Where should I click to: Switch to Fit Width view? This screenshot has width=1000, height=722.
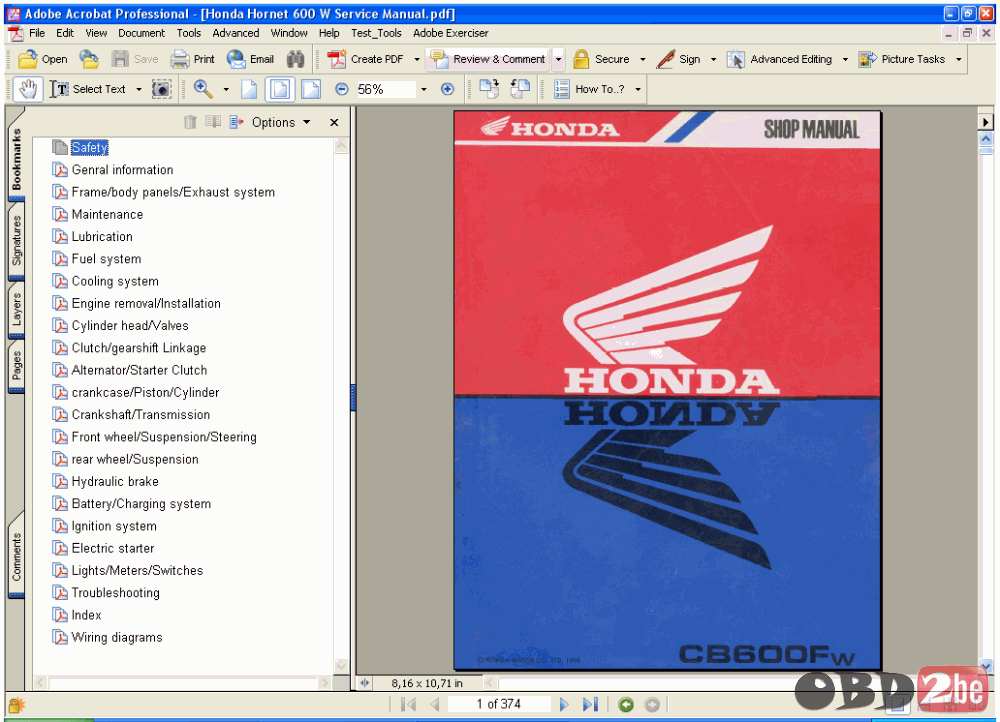(311, 89)
